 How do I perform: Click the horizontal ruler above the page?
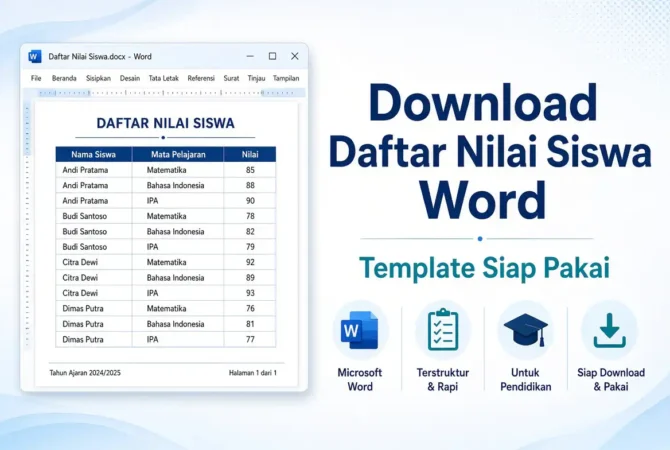coord(166,93)
